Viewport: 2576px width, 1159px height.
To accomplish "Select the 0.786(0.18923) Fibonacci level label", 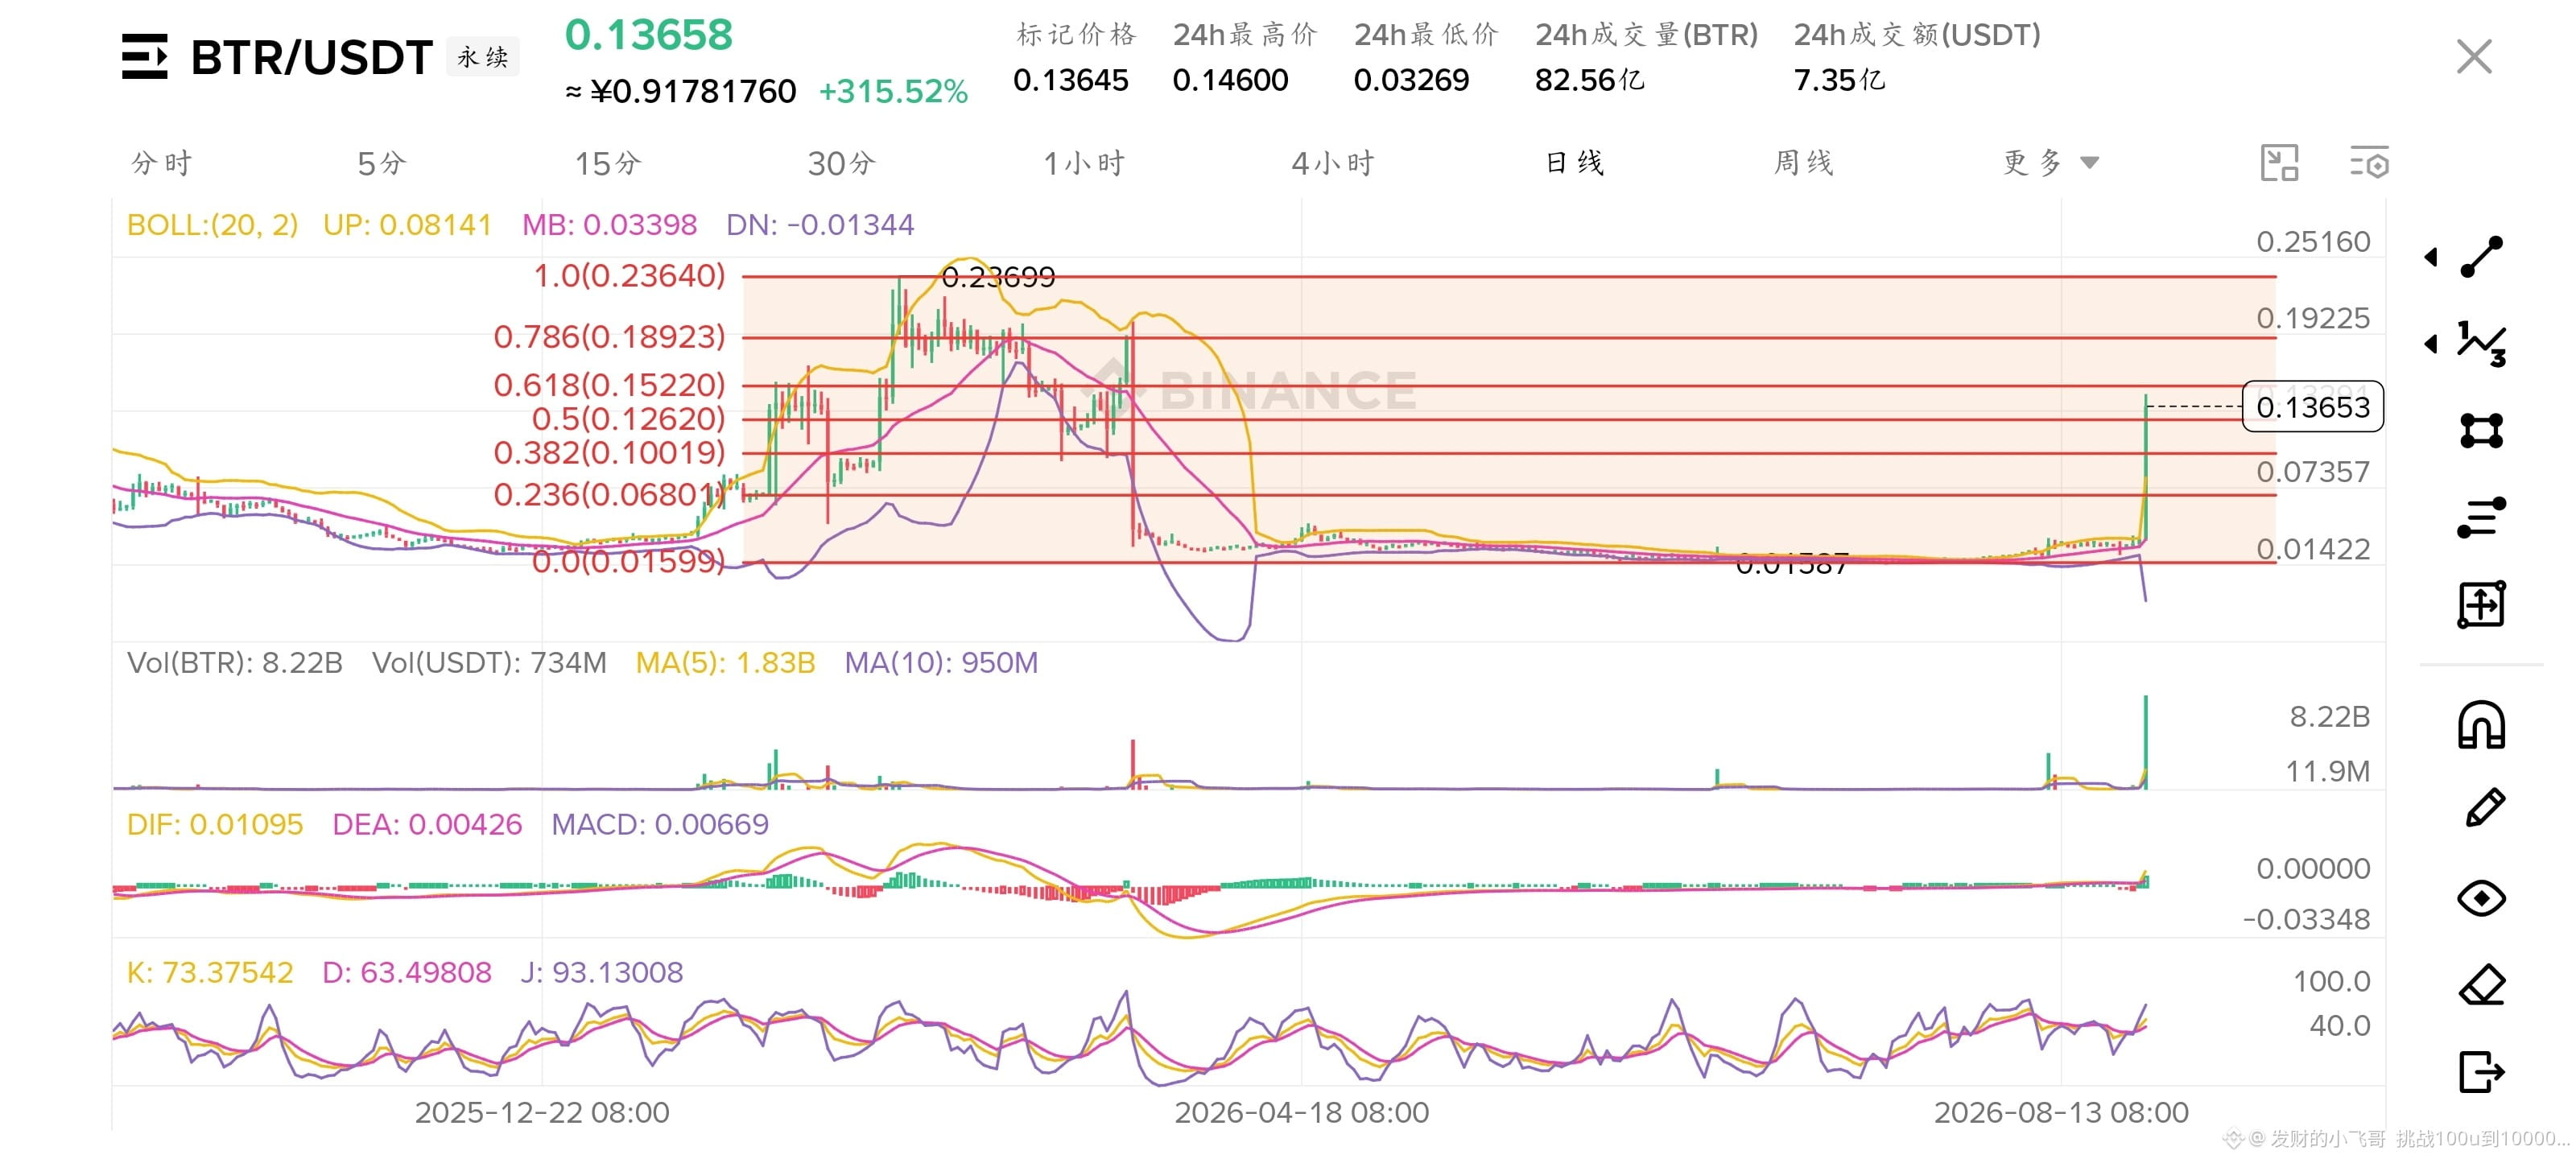I will pos(609,337).
